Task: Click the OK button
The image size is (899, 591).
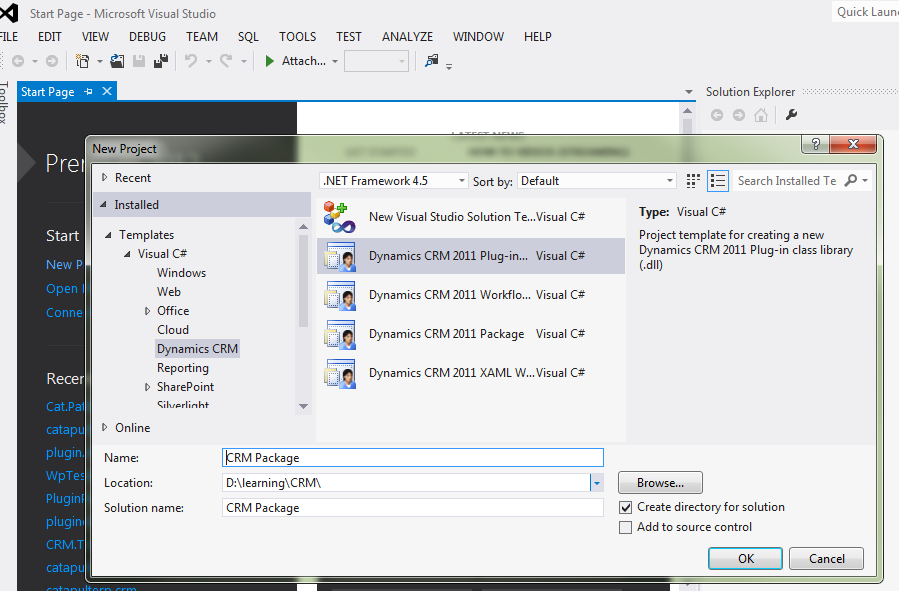Action: pyautogui.click(x=745, y=559)
